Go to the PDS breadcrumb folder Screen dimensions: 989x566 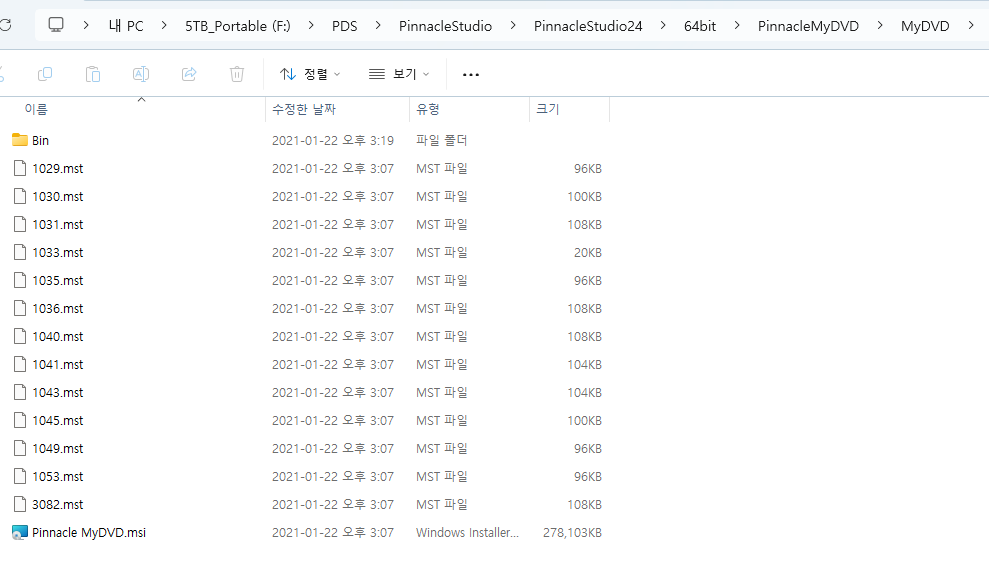[344, 26]
